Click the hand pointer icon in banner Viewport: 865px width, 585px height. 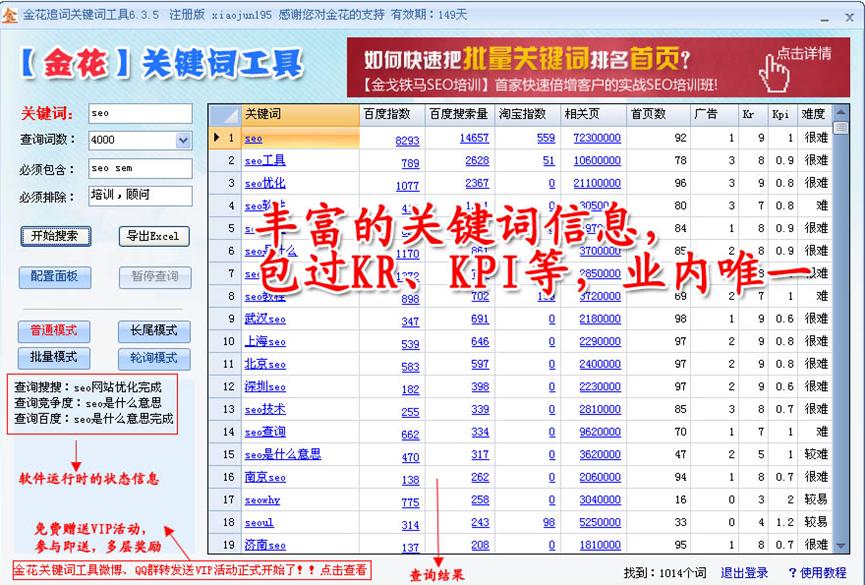point(773,74)
